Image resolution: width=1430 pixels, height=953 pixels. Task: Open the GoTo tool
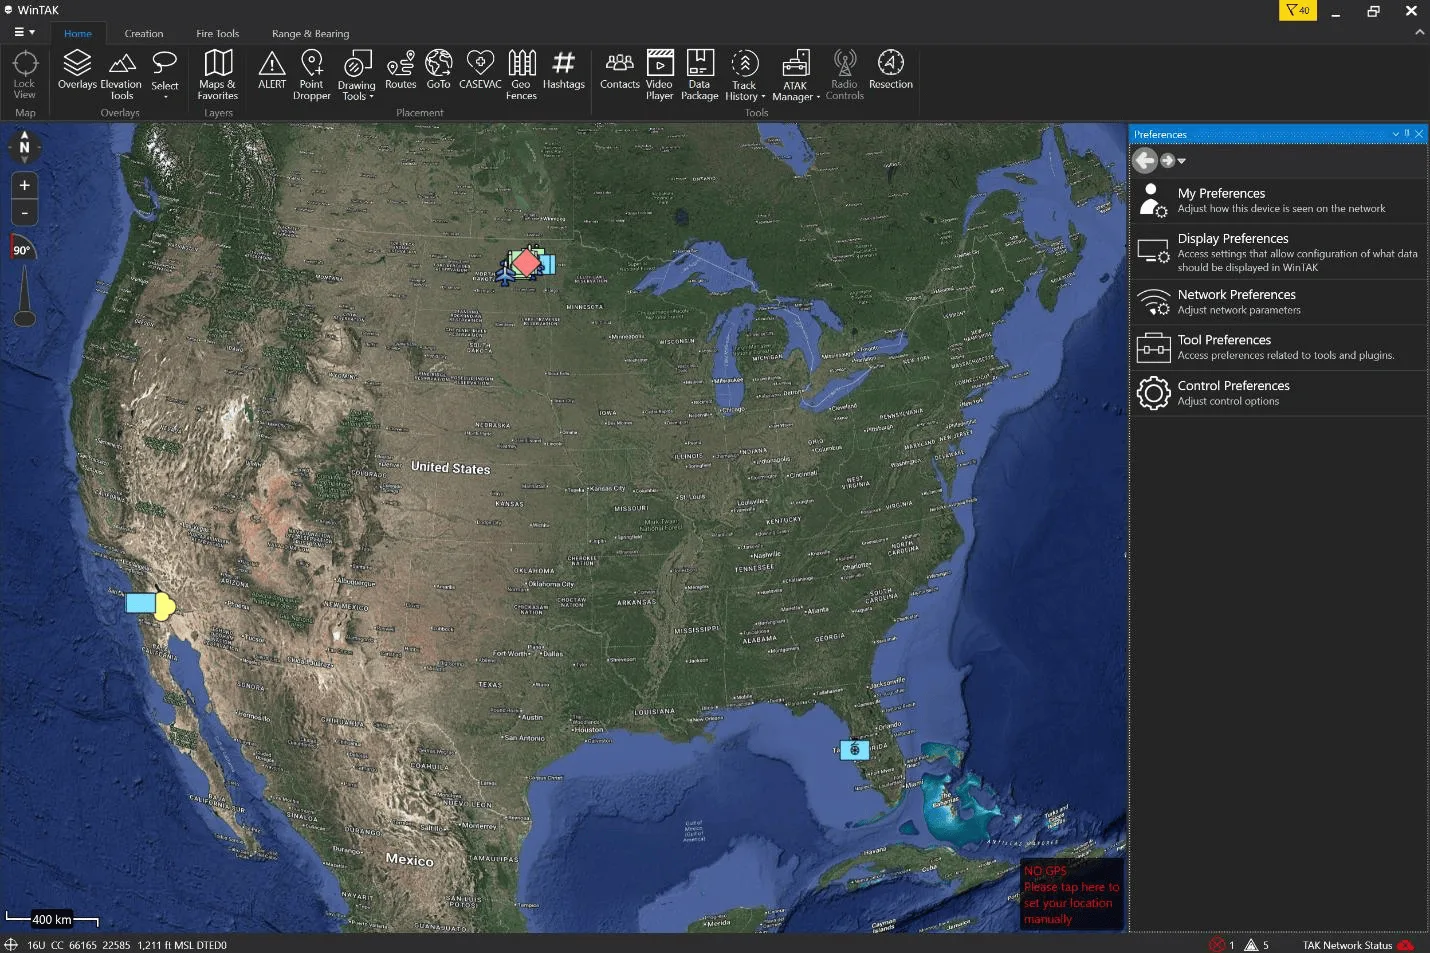438,70
